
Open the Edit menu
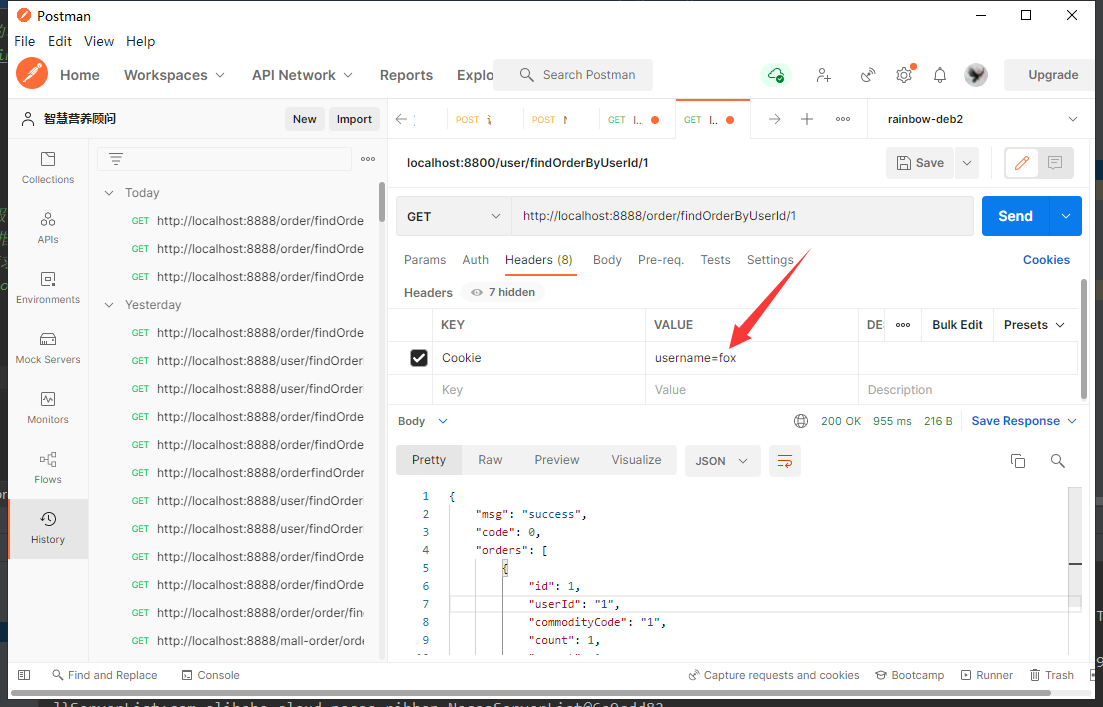60,42
